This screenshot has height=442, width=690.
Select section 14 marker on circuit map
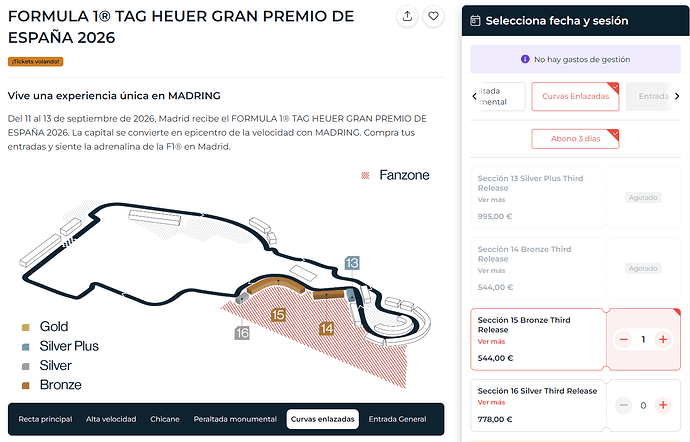tap(327, 328)
